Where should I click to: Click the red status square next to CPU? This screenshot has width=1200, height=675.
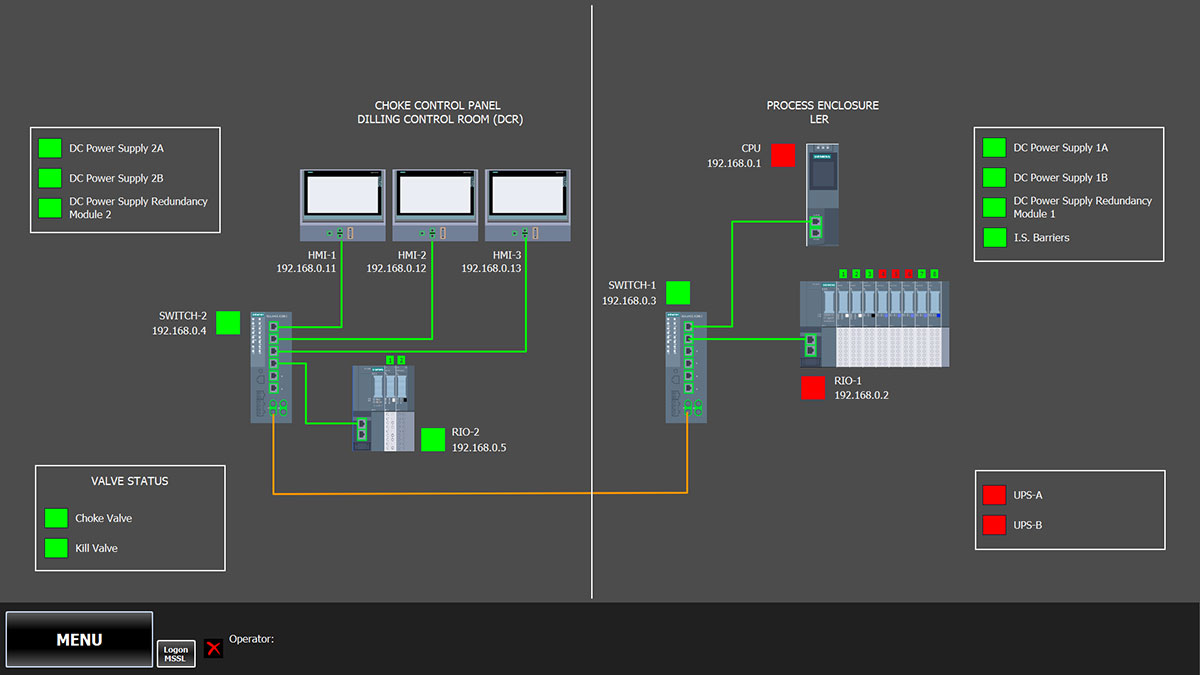[783, 155]
